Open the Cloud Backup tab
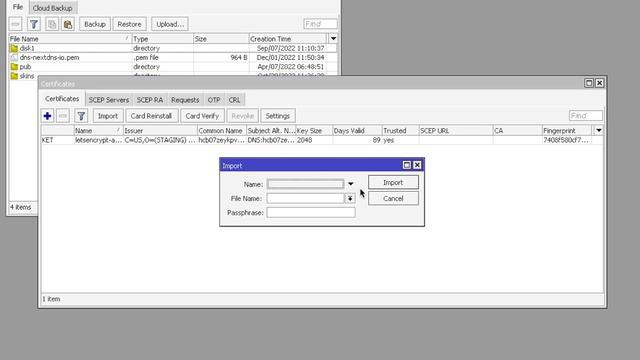Image resolution: width=640 pixels, height=360 pixels. coord(53,8)
